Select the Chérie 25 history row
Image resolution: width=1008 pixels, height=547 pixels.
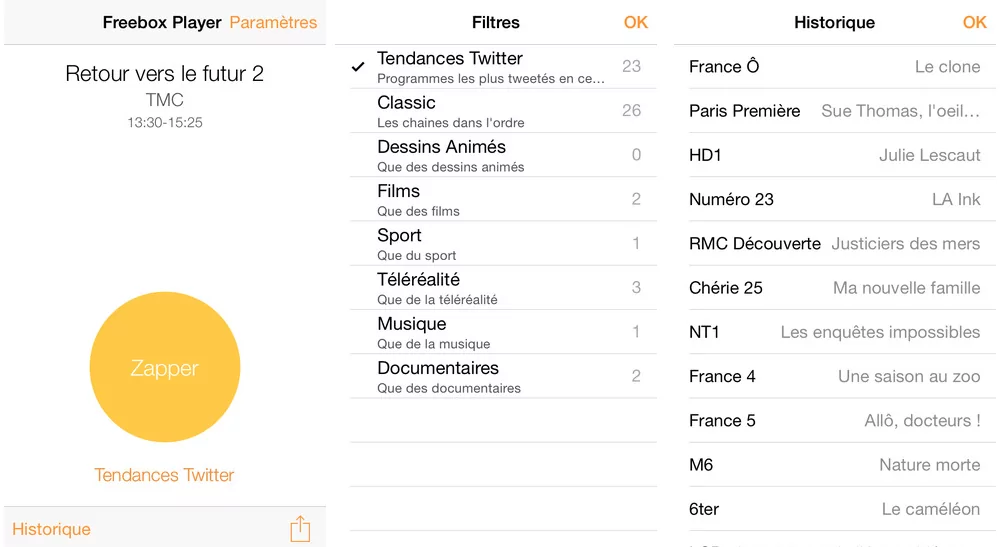pos(834,288)
